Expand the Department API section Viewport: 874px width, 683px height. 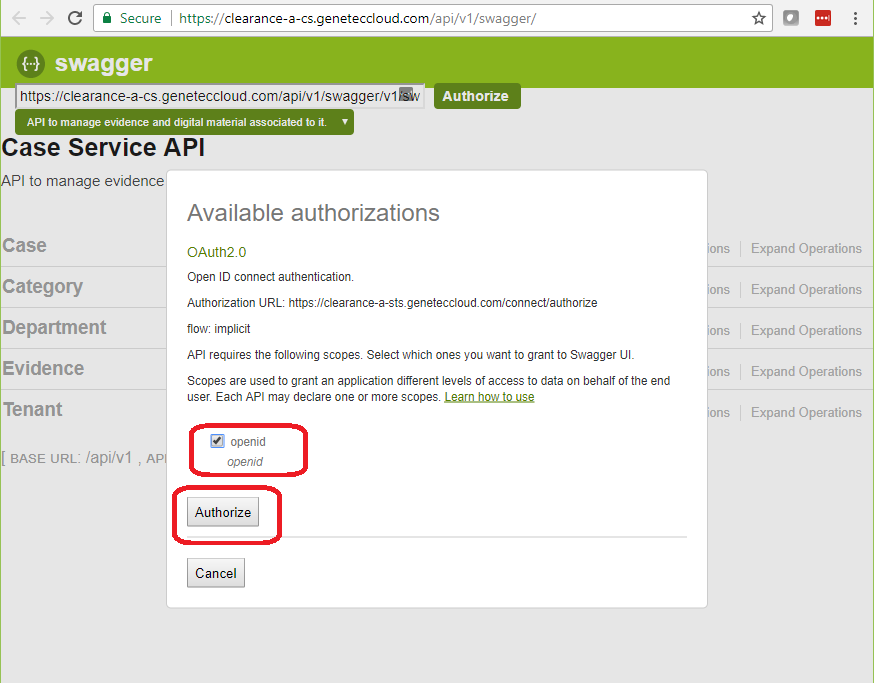point(54,327)
